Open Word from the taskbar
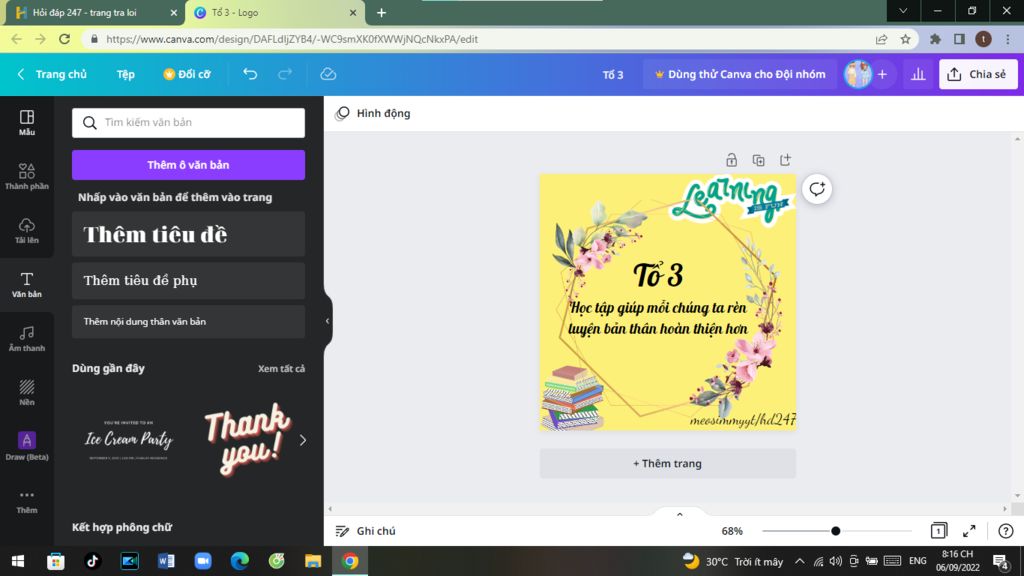 point(166,561)
